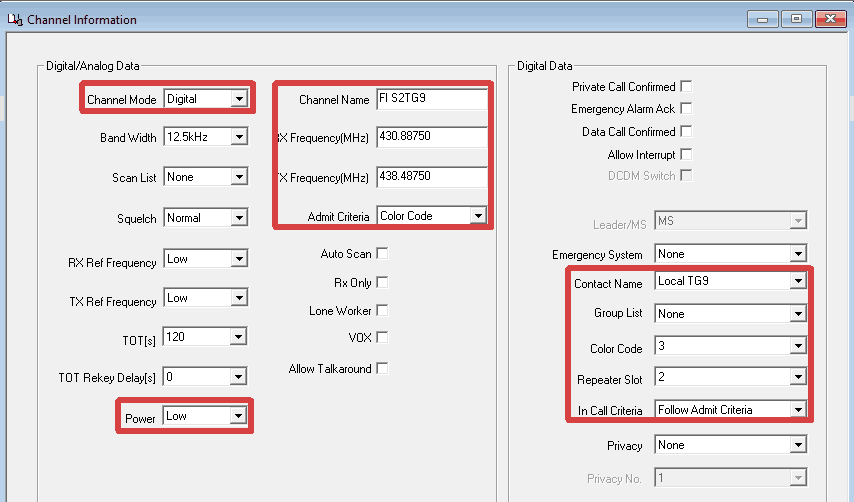
Task: Enable the Auto Scan checkbox
Action: pos(382,254)
